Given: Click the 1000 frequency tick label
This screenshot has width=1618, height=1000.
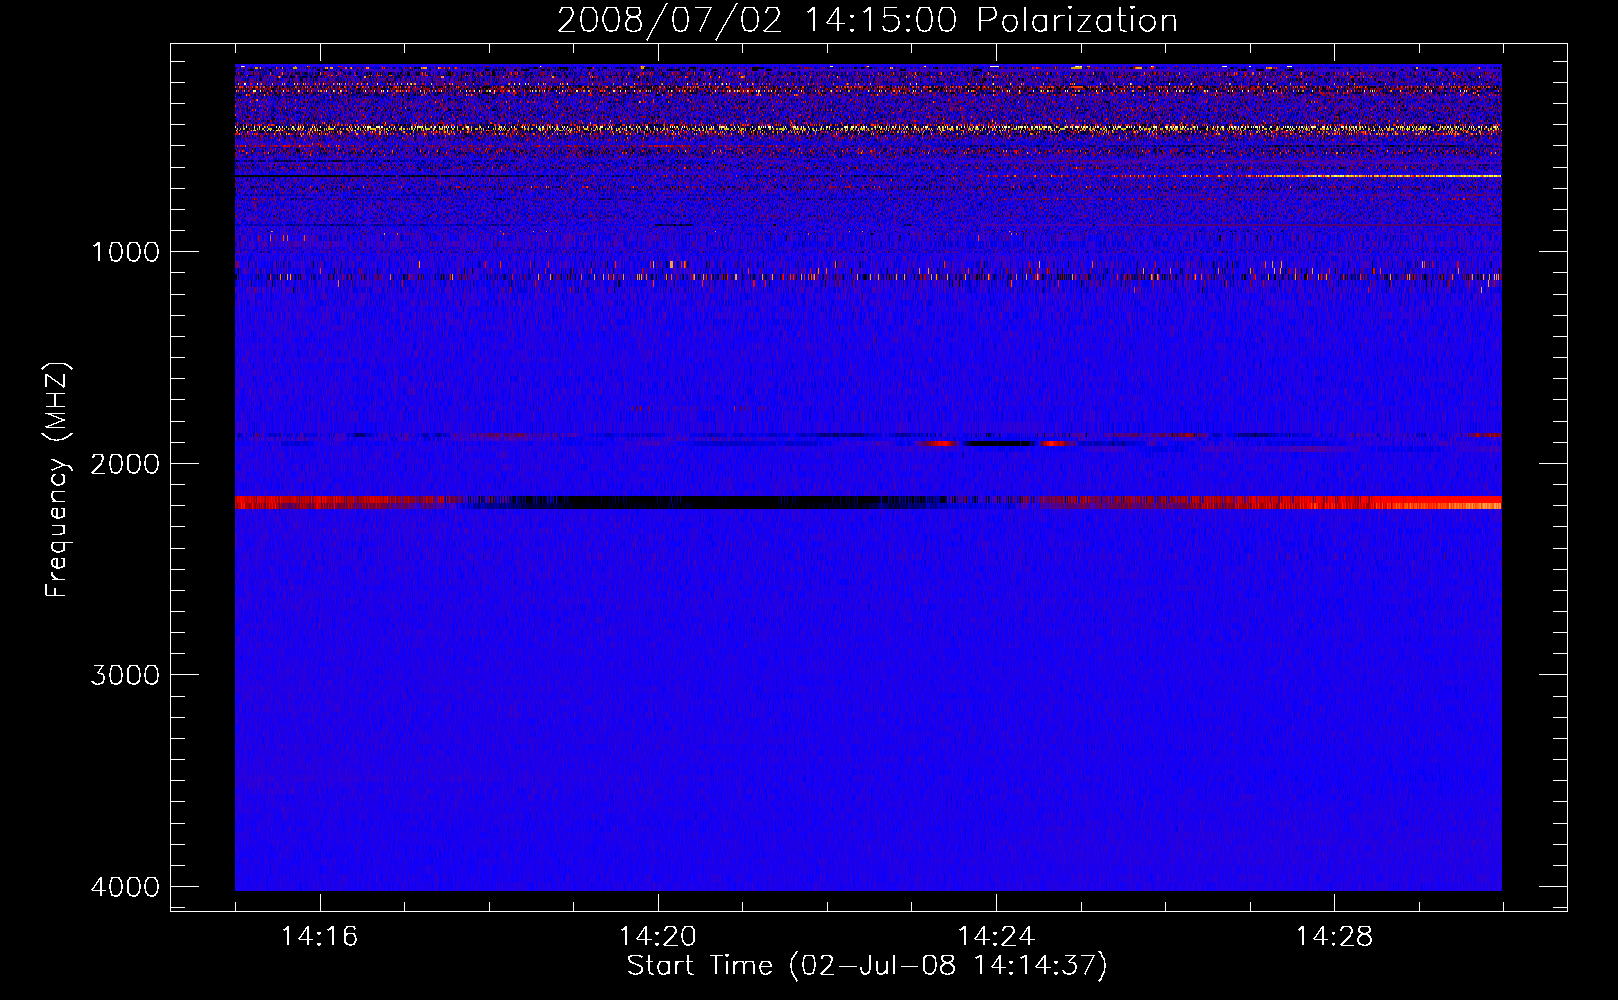Looking at the screenshot, I should tap(125, 251).
